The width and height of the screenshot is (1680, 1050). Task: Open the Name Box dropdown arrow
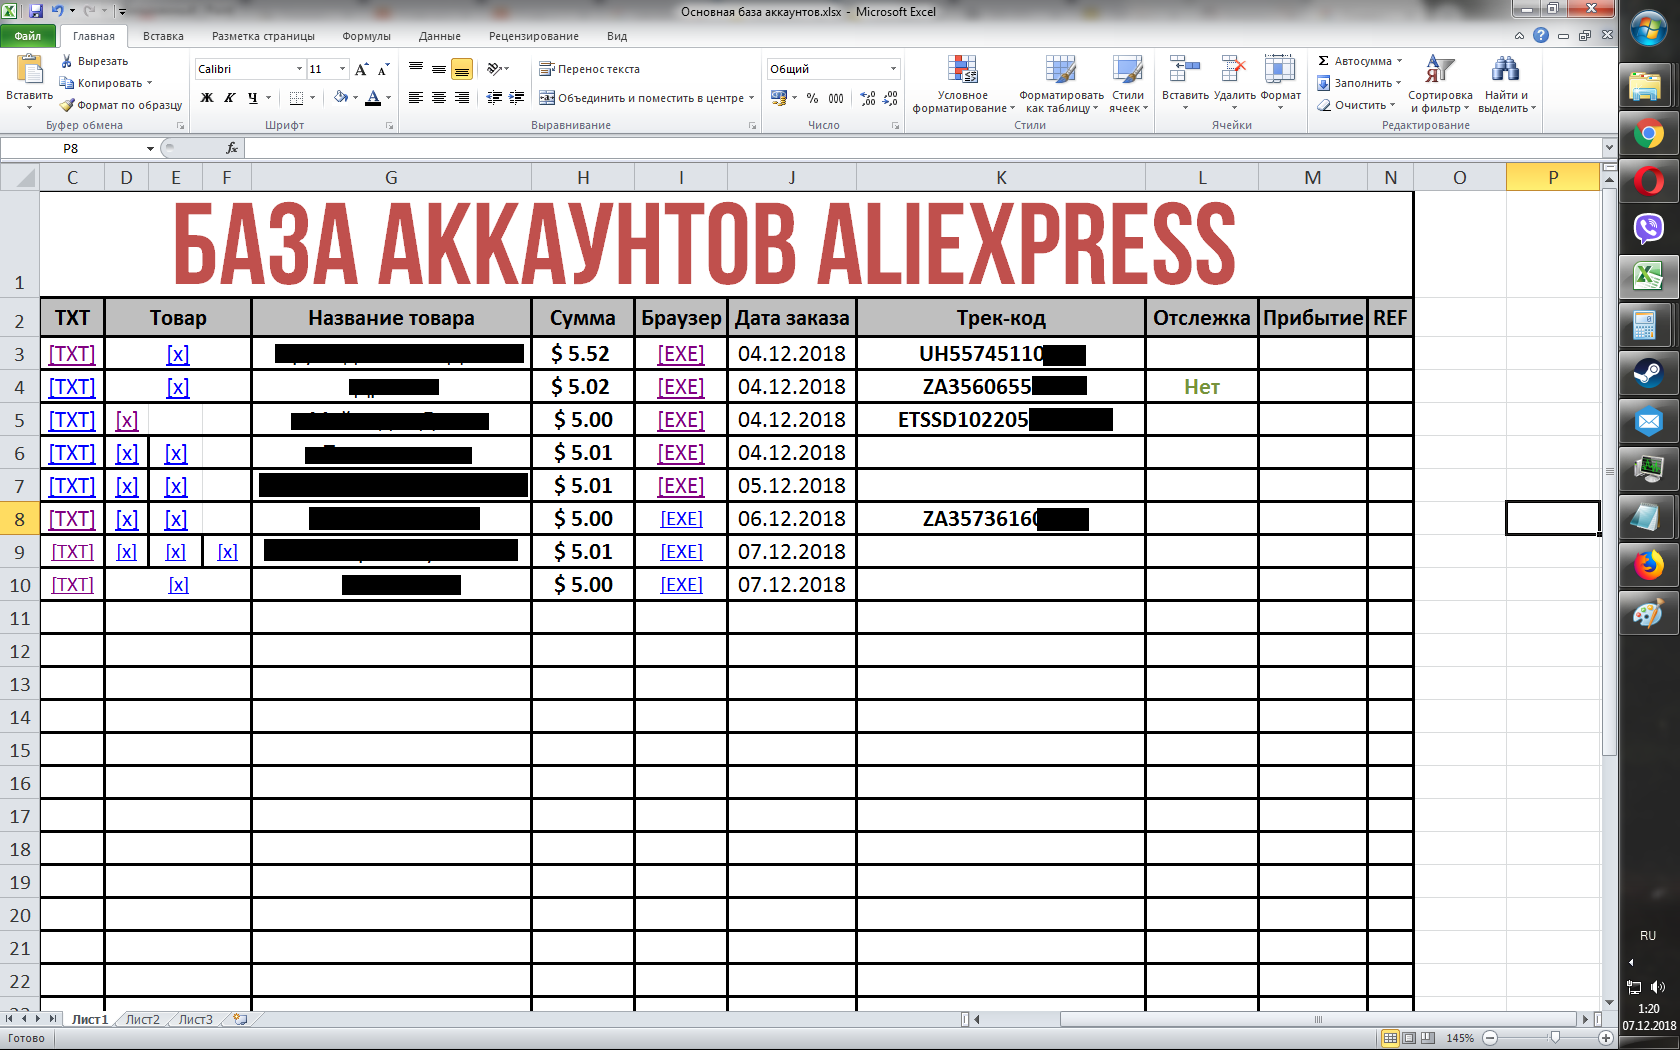150,148
